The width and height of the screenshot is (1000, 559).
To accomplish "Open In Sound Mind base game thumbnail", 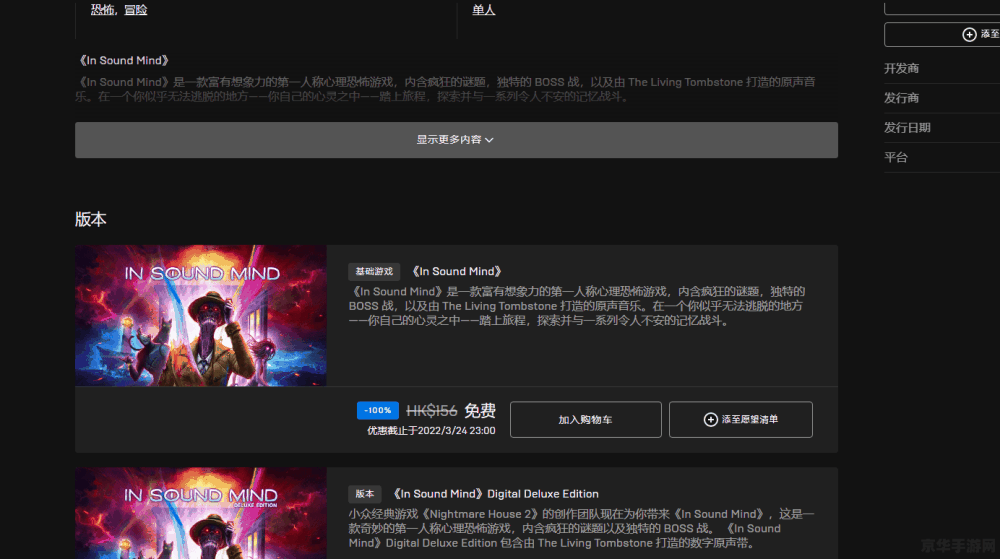I will (x=201, y=316).
